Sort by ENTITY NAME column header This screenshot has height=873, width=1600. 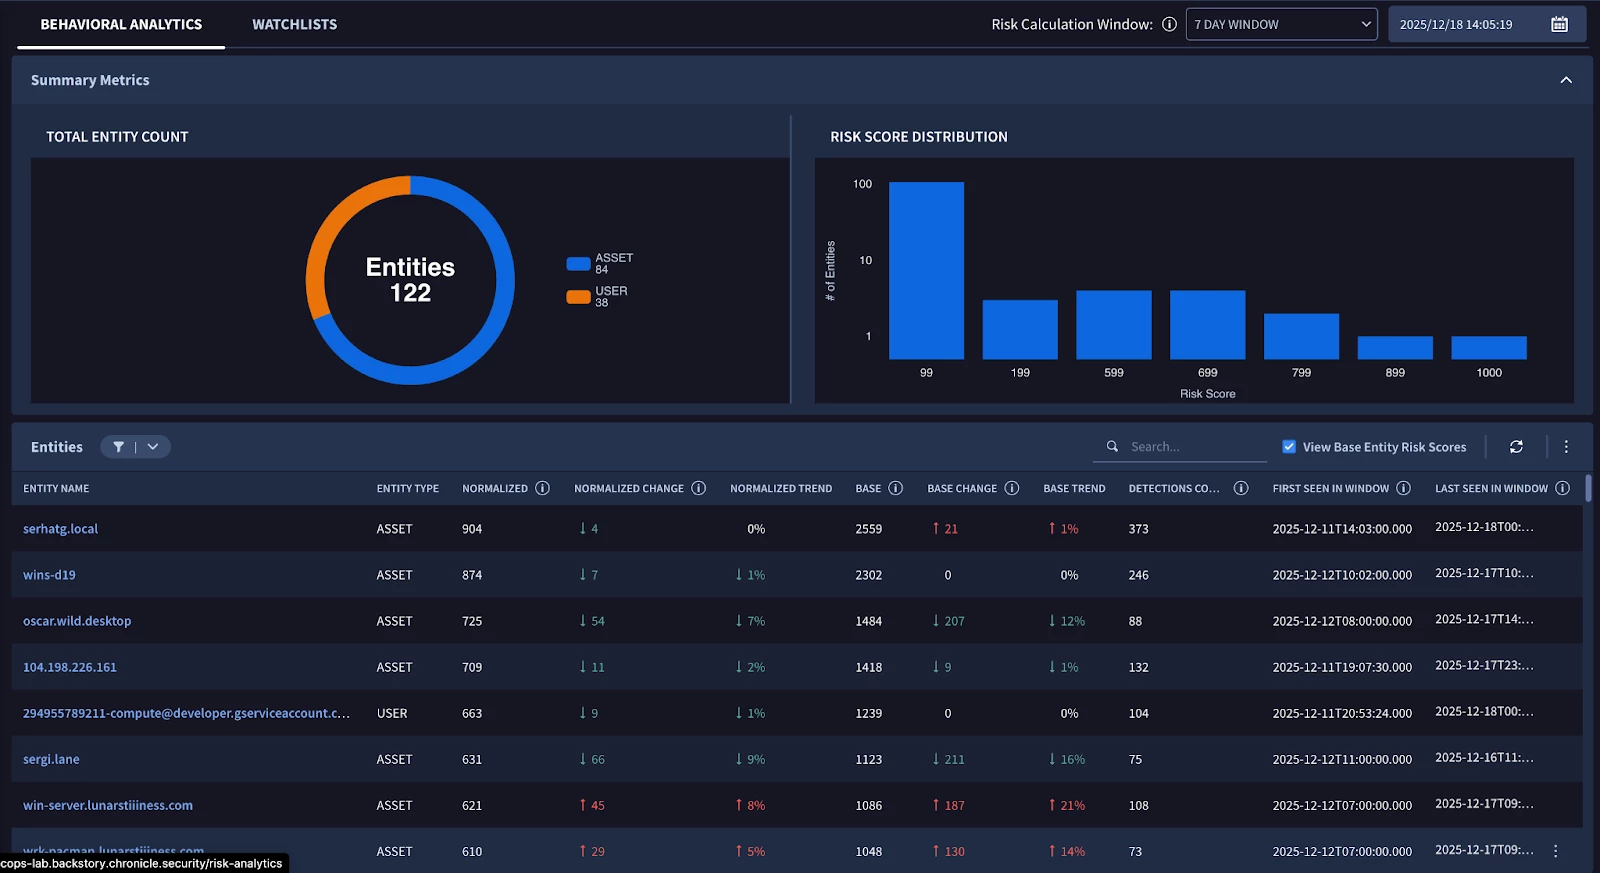coord(56,488)
